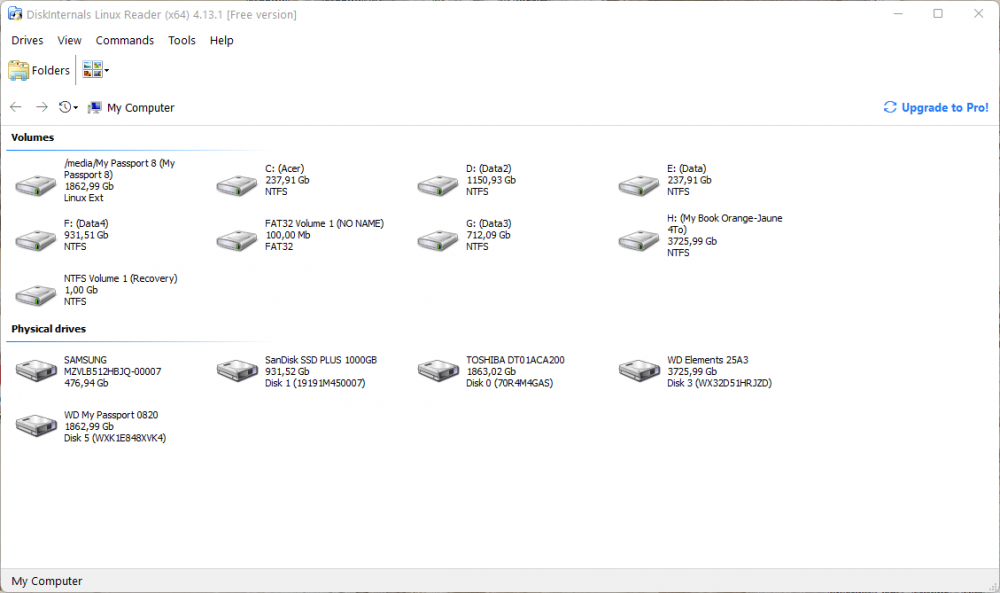Click the My Computer address bar location
1000x593 pixels.
click(x=140, y=108)
